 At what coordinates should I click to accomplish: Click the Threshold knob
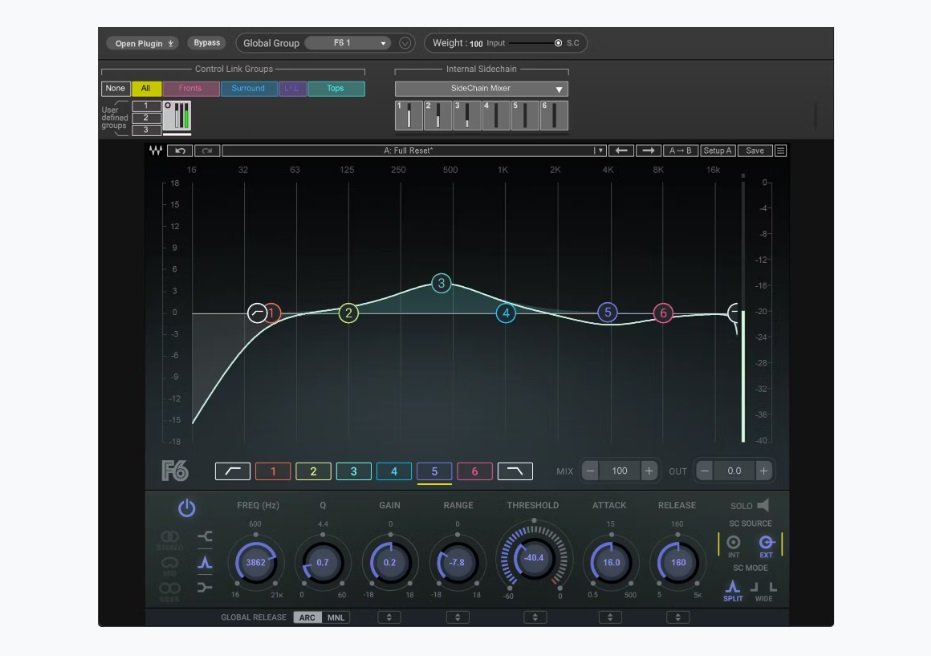(533, 558)
